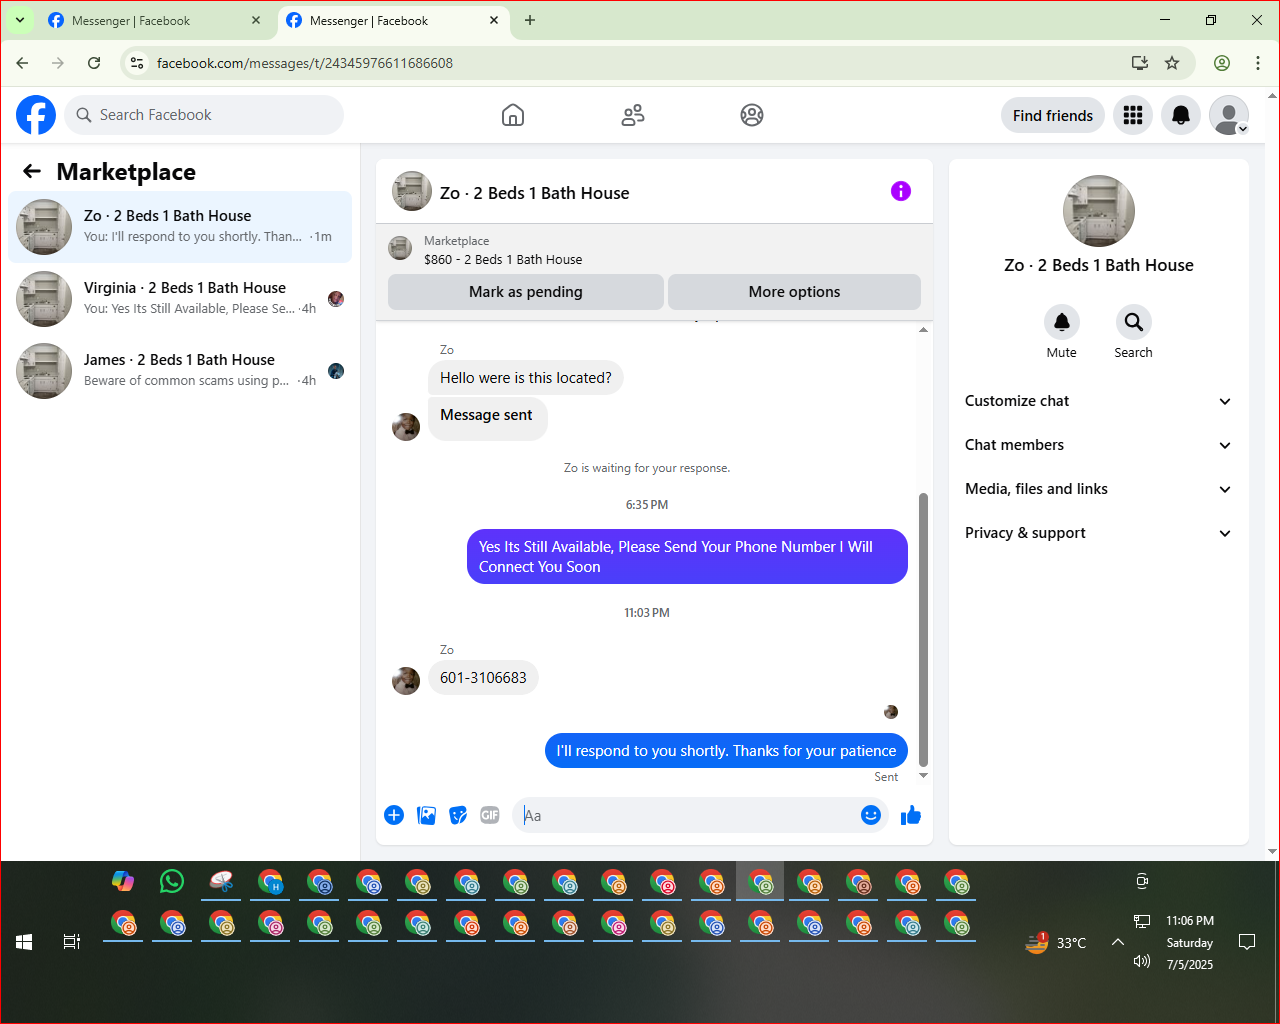Open the clock showing 11:06 PM
This screenshot has height=1024, width=1280.
[1189, 920]
